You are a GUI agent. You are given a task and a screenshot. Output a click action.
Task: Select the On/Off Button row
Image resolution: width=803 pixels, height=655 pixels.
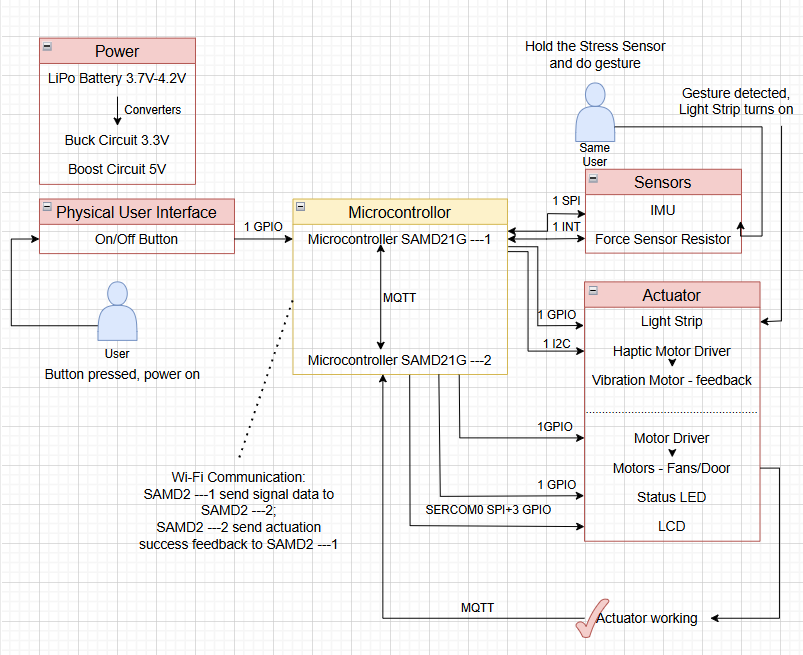136,239
